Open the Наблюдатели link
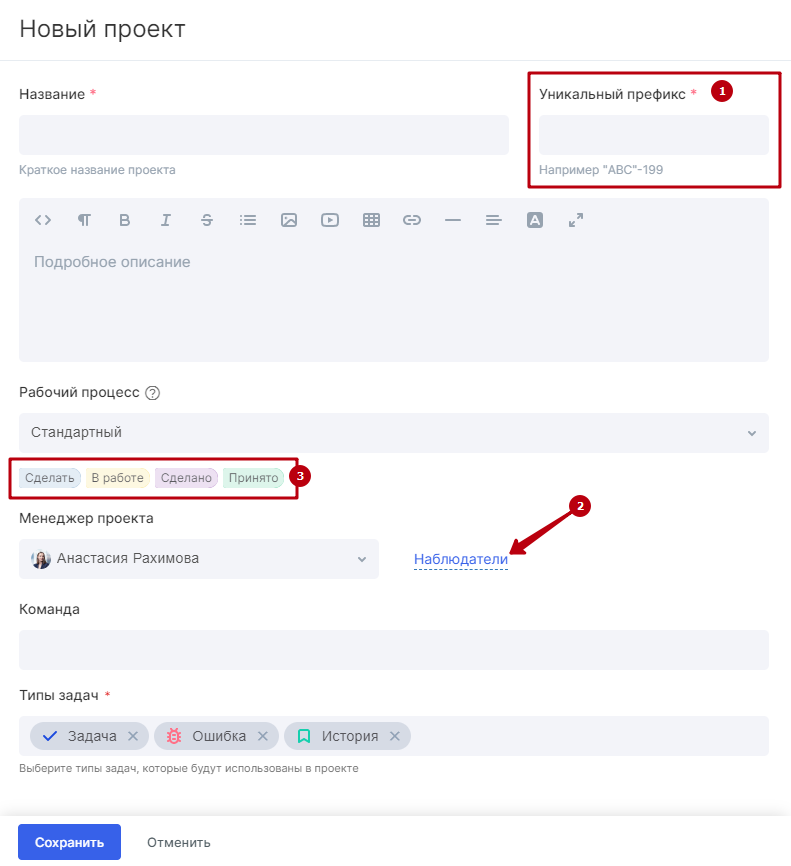Viewport: 791px width, 866px height. pos(461,559)
